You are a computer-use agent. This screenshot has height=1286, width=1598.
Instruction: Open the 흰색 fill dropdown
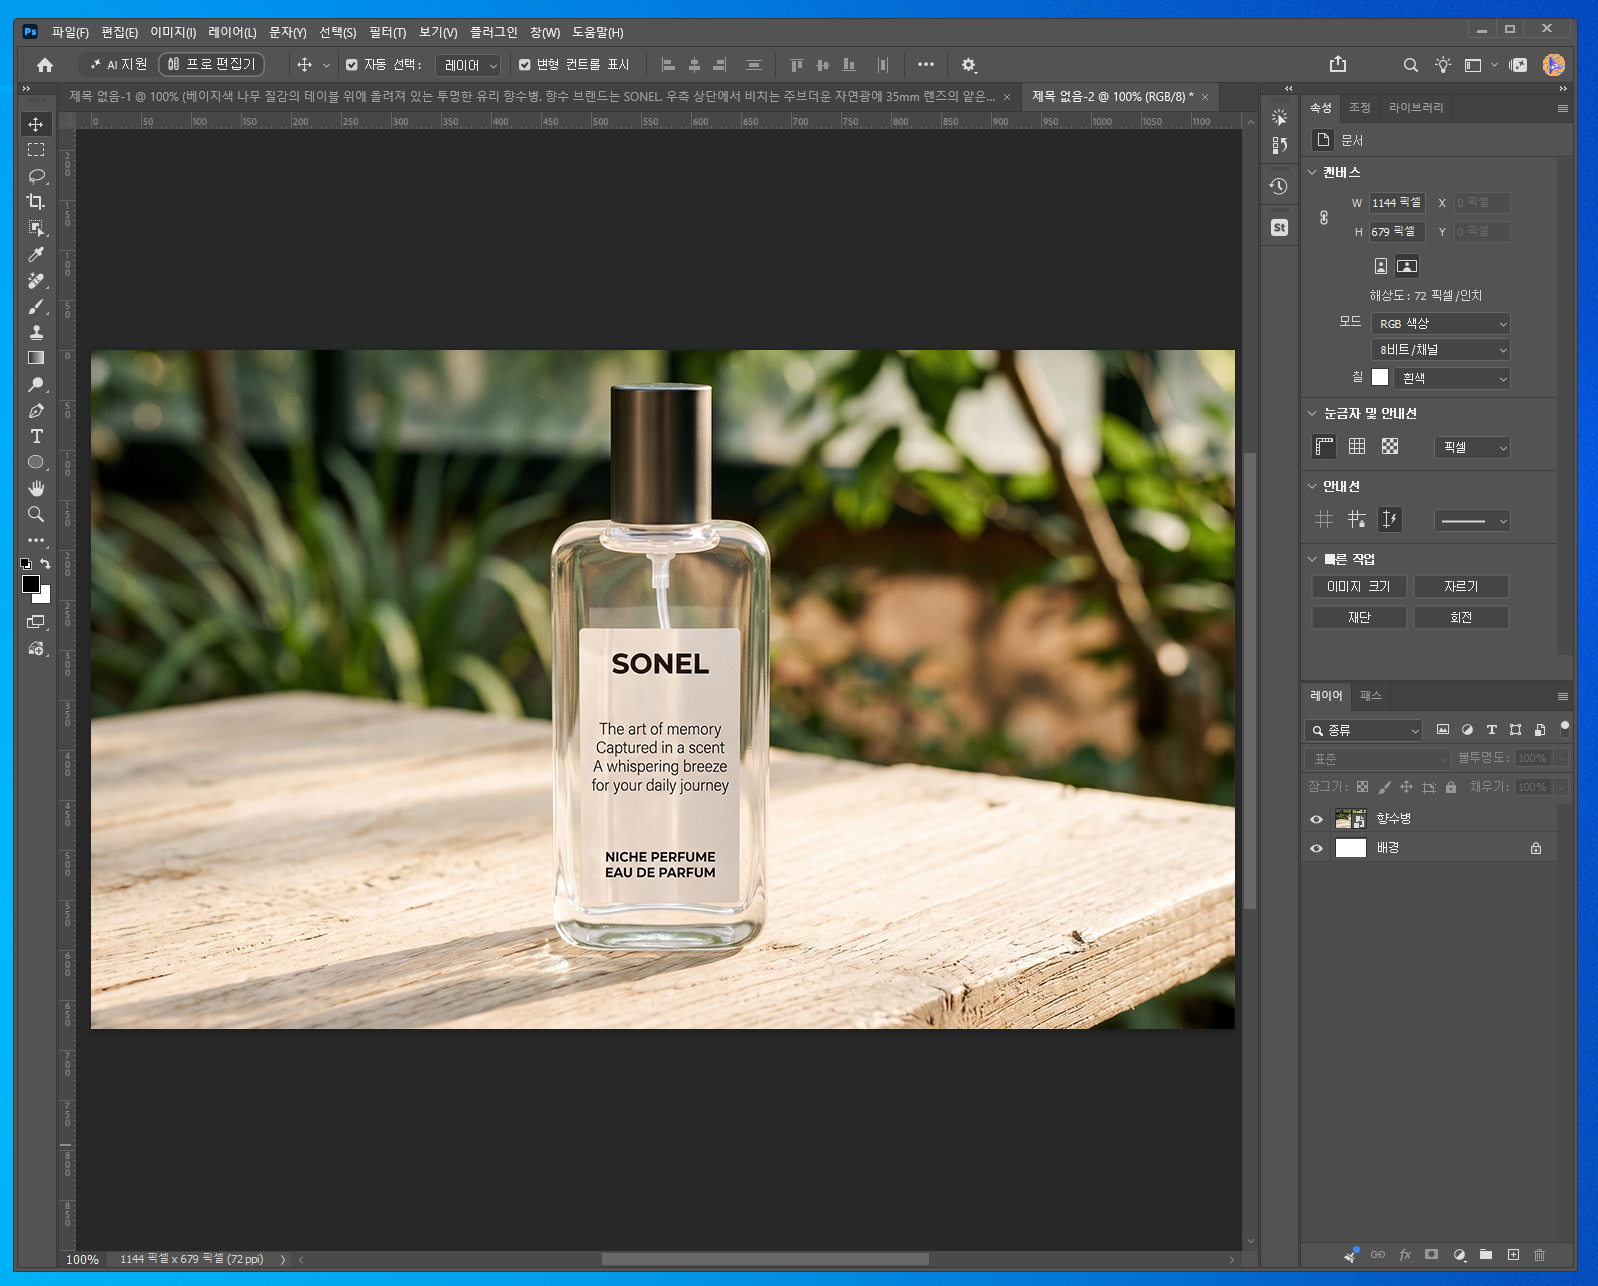tap(1452, 378)
